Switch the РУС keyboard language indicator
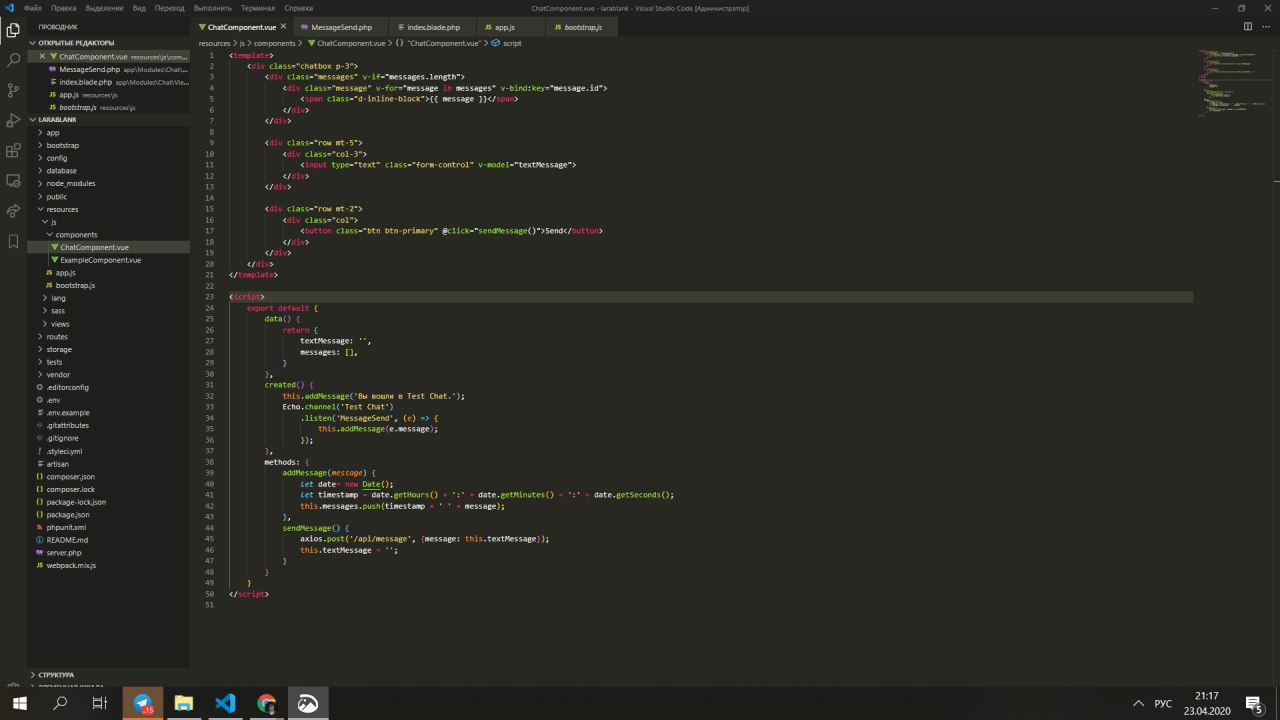Viewport: 1280px width, 720px height. point(1163,703)
